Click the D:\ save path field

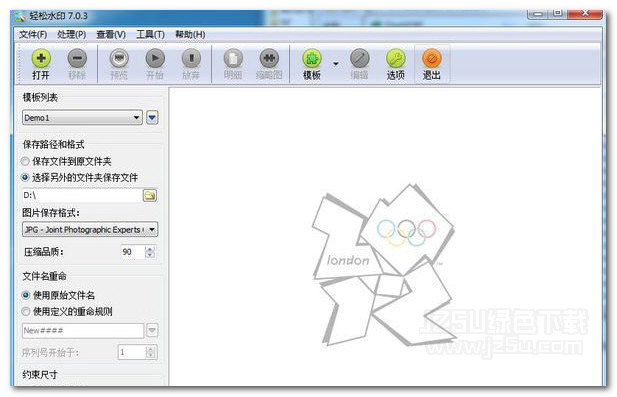point(81,196)
